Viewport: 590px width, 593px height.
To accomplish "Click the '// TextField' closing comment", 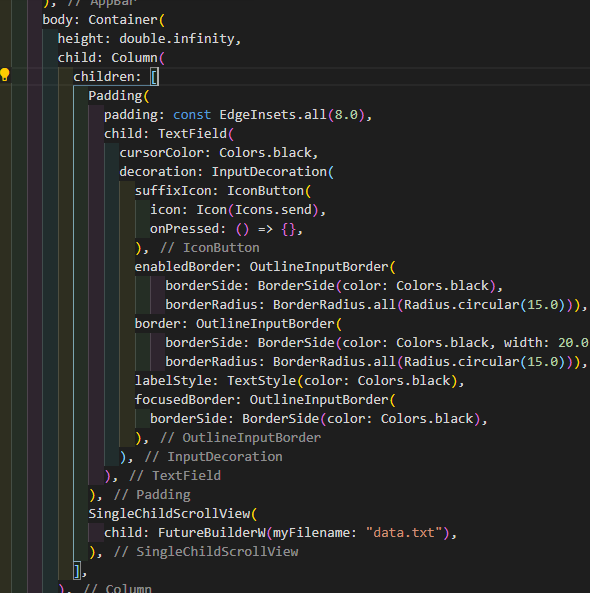I will pyautogui.click(x=175, y=475).
